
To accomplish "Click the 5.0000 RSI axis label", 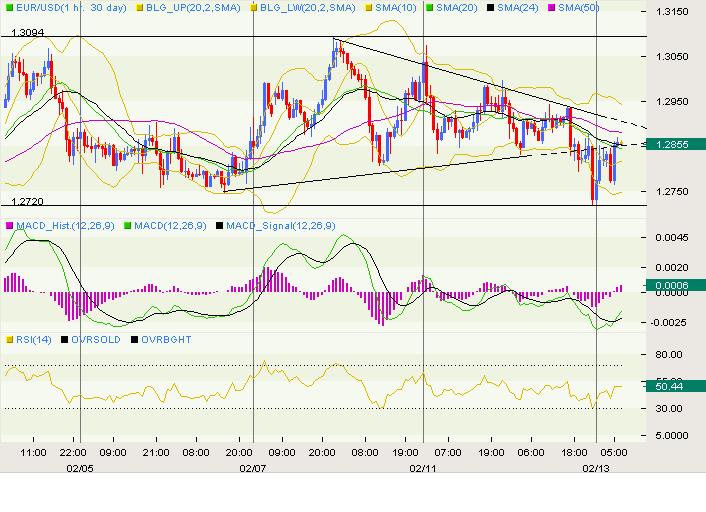I will pos(672,435).
